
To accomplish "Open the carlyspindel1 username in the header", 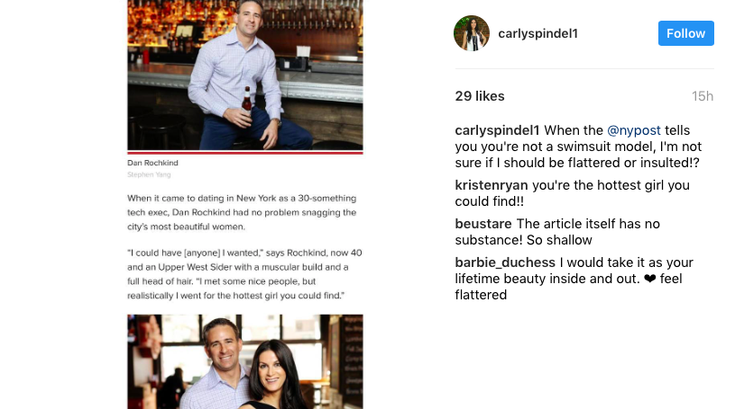I will [538, 34].
